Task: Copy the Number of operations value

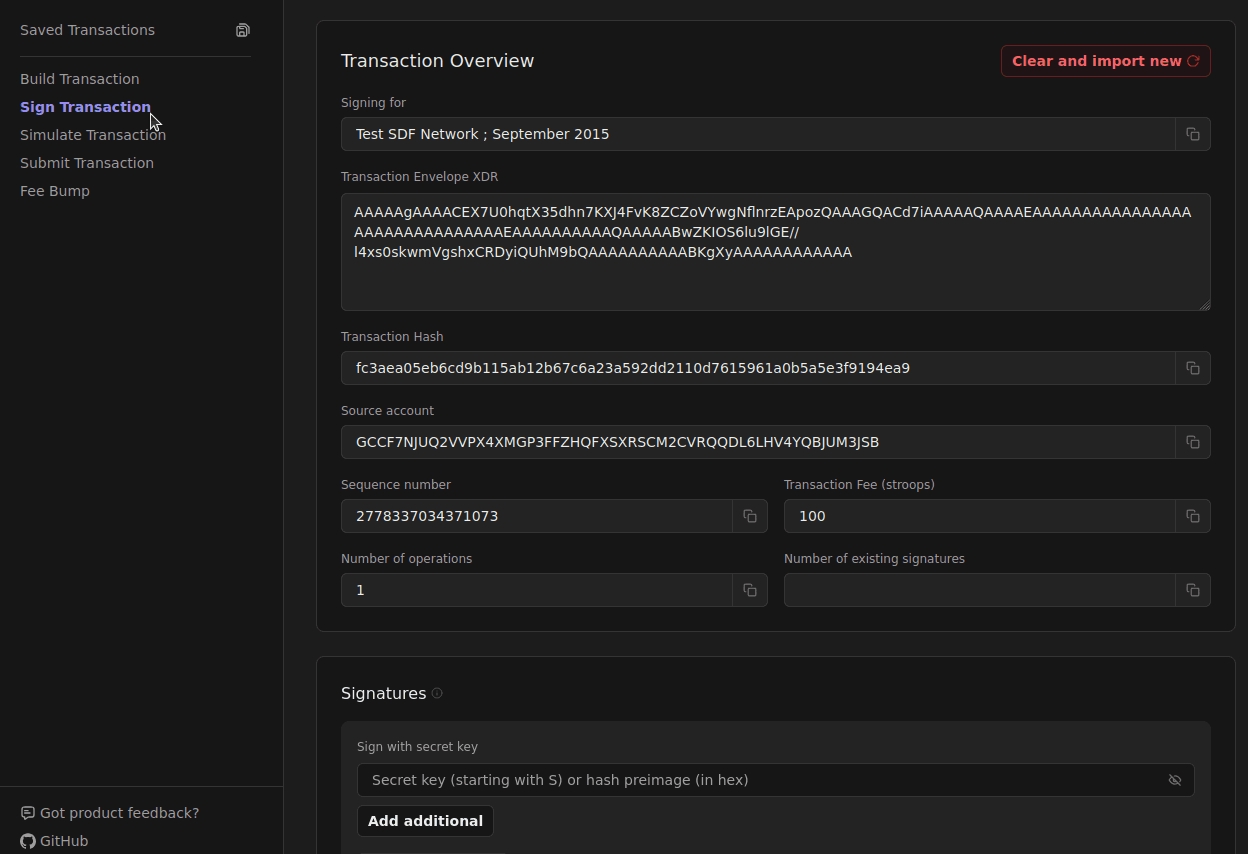Action: tap(749, 590)
